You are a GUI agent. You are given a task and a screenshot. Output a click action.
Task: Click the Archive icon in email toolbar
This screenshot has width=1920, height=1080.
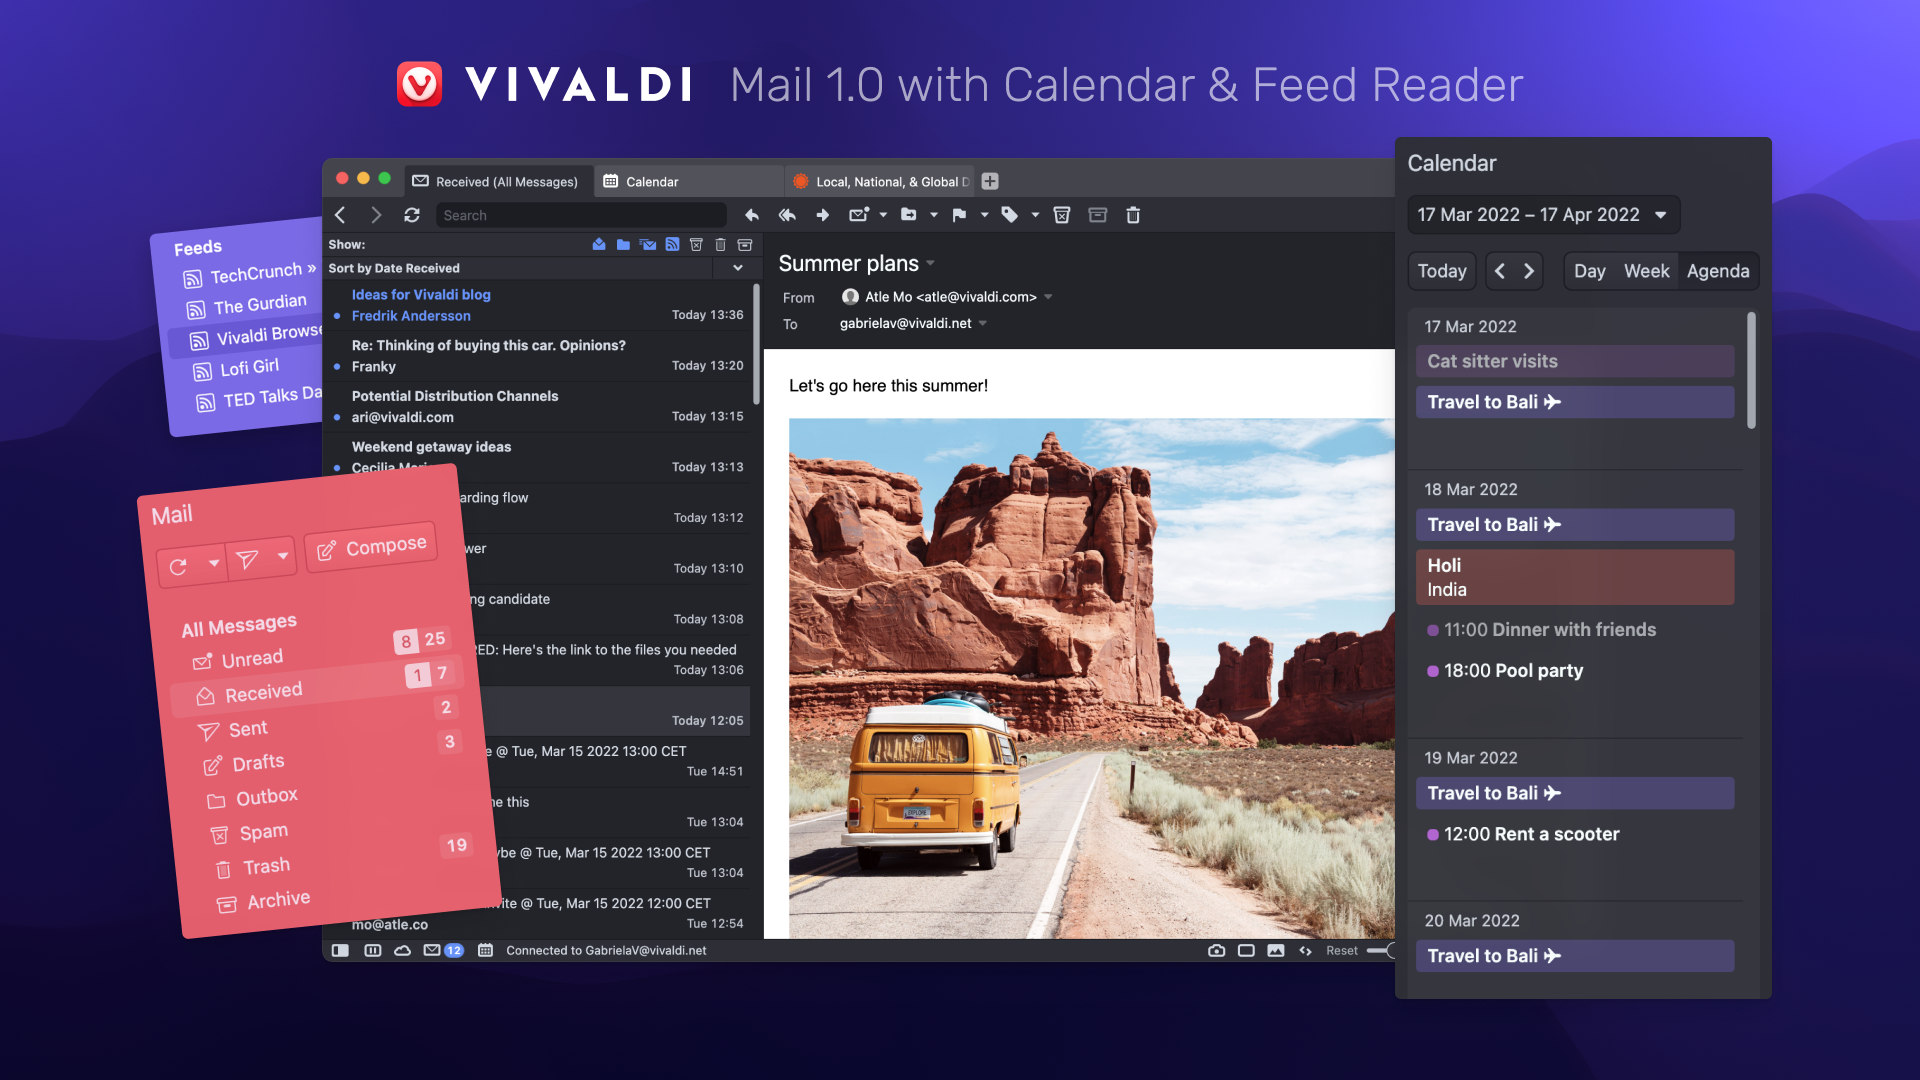[x=1096, y=215]
